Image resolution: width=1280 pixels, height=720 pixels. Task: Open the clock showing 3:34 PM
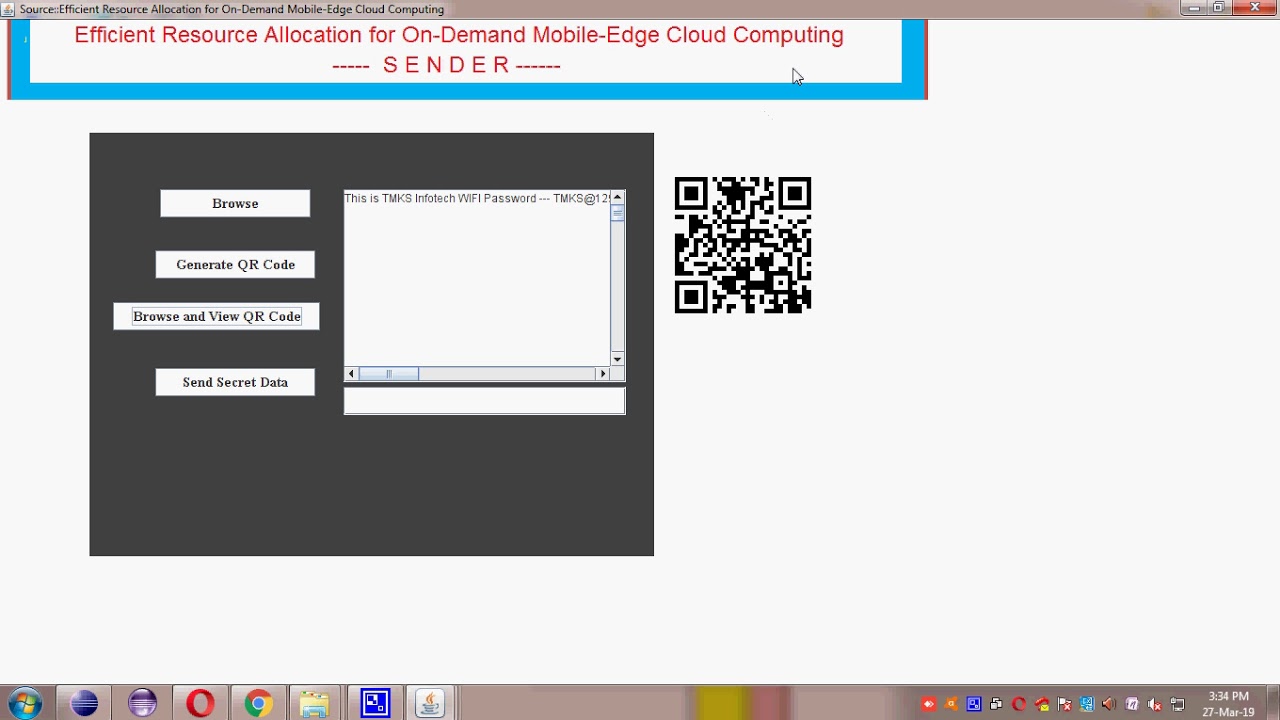tap(1228, 704)
